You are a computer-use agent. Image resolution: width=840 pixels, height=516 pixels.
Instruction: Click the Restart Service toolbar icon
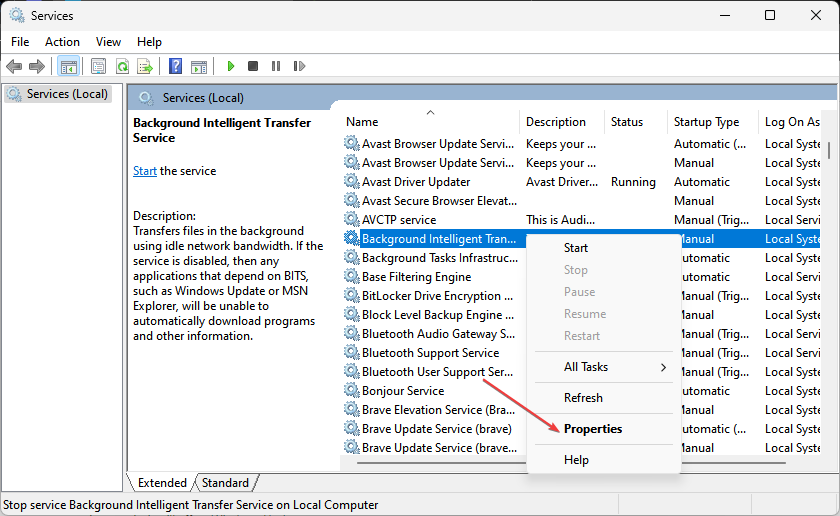(x=299, y=66)
